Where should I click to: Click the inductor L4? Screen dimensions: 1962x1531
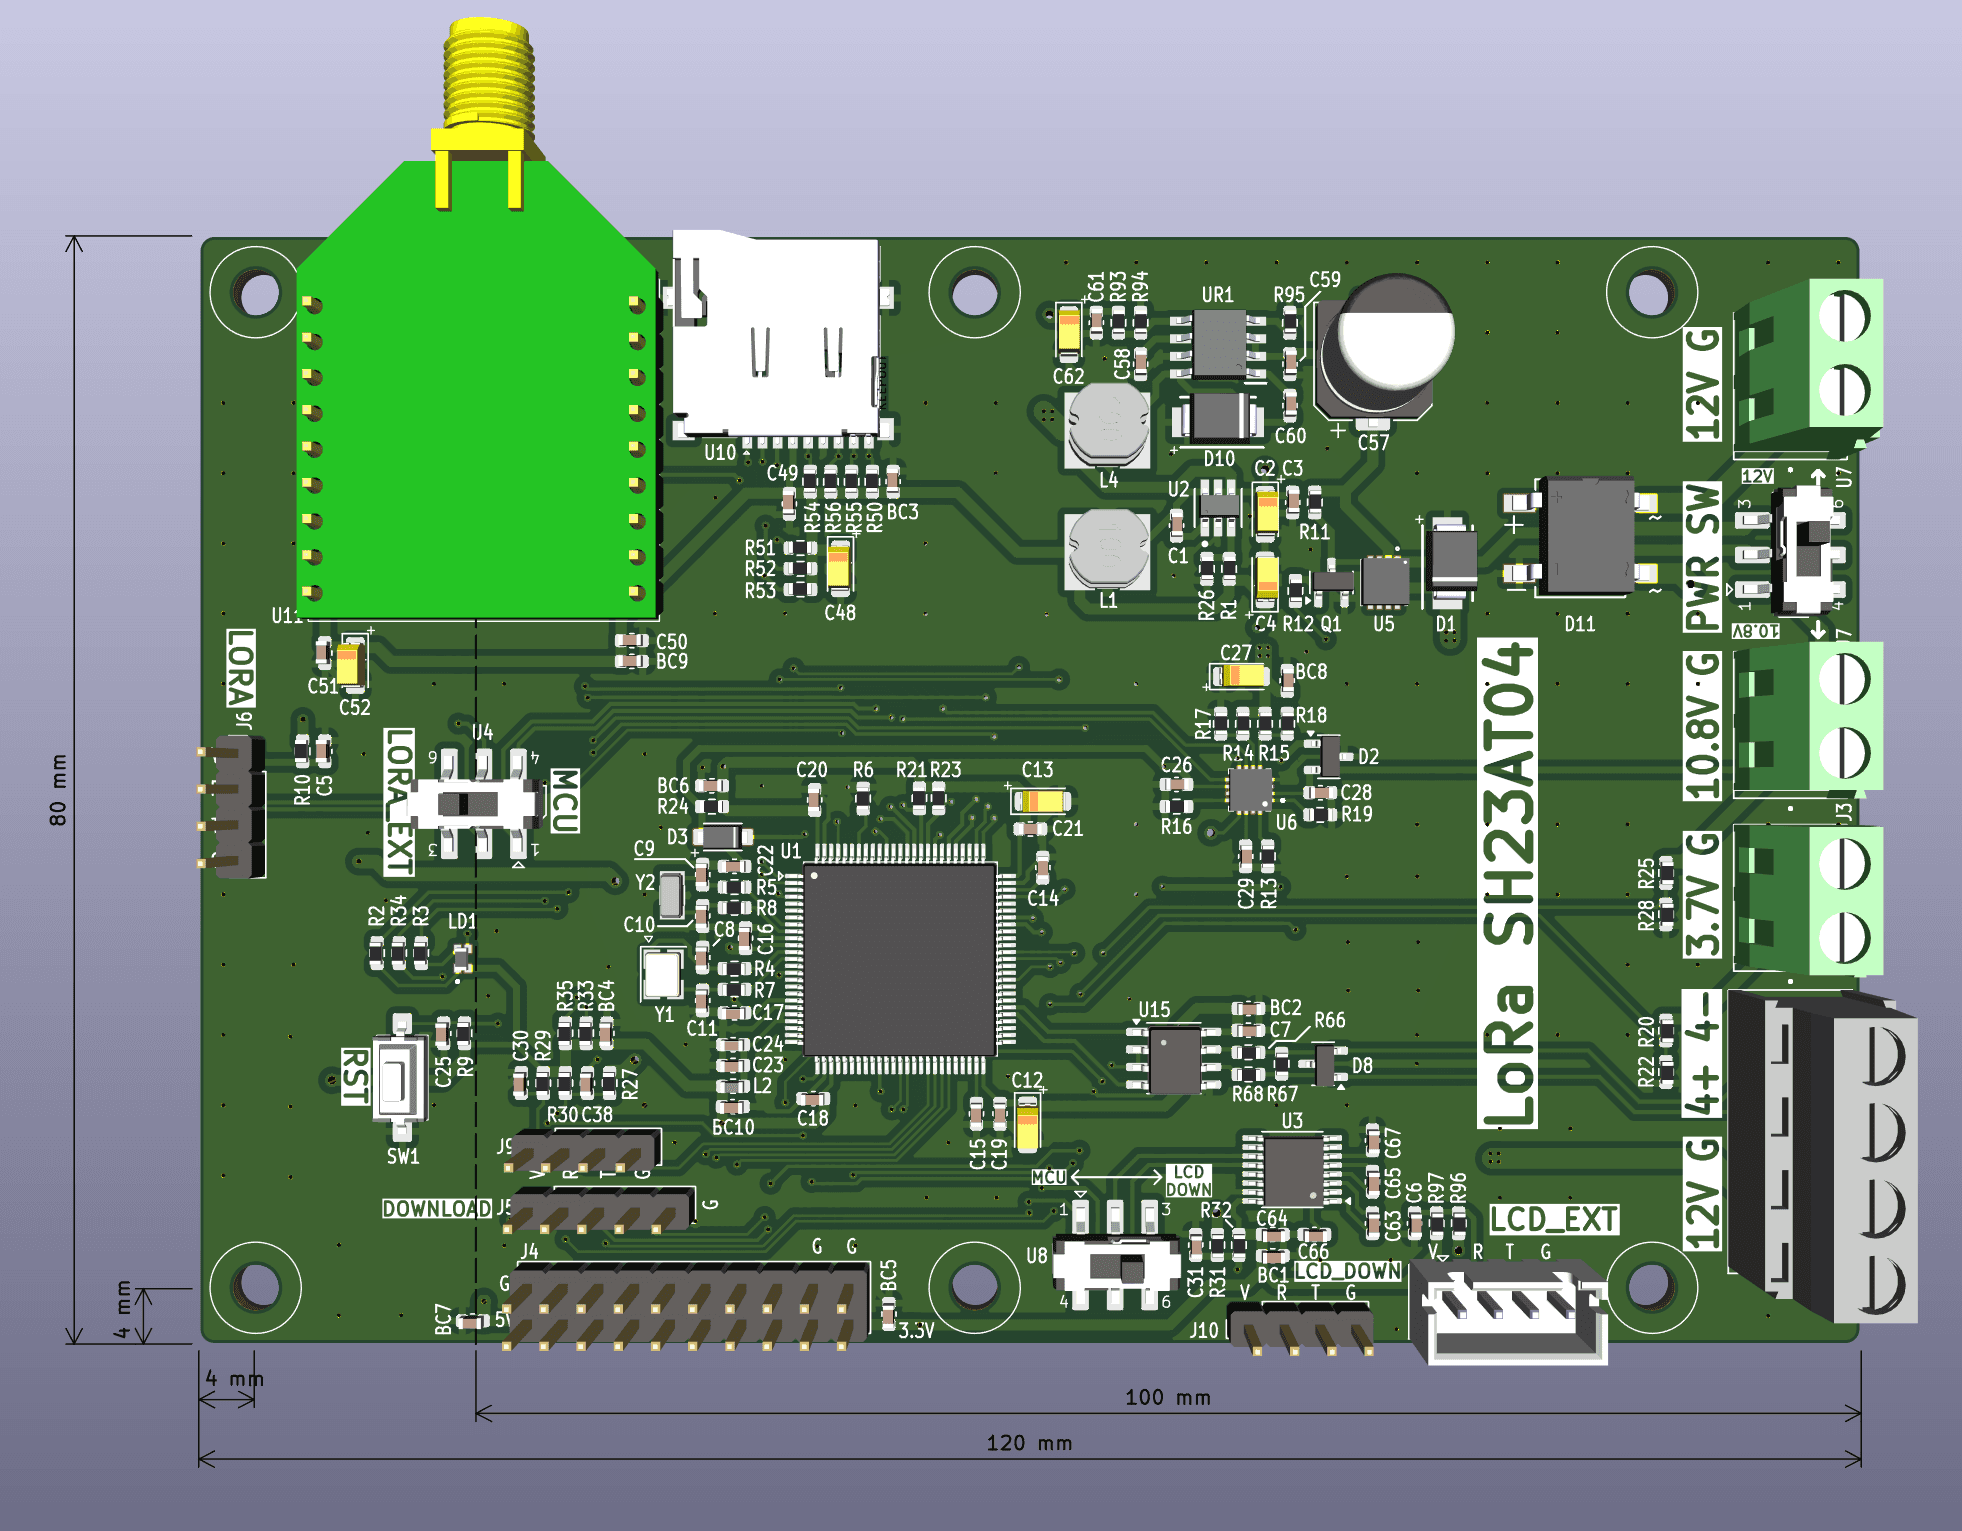pos(1107,427)
